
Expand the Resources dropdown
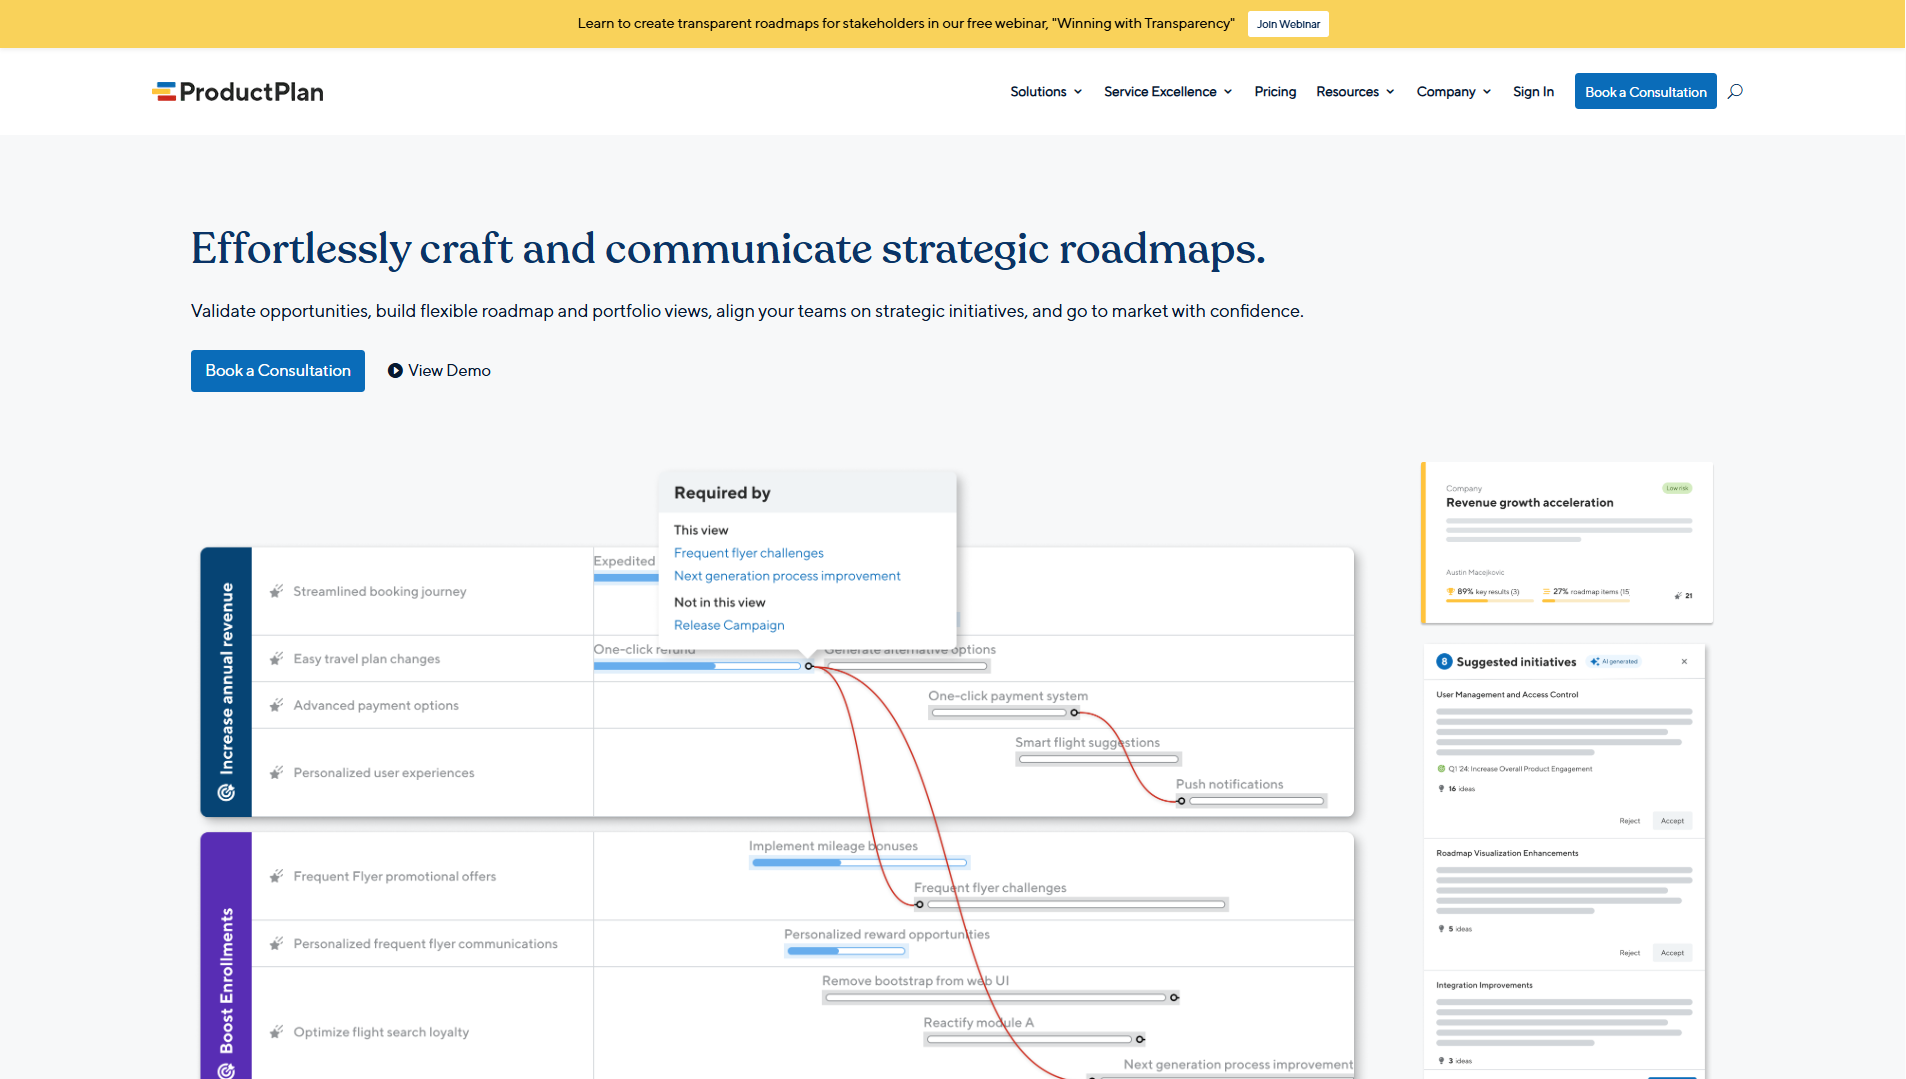(1355, 91)
